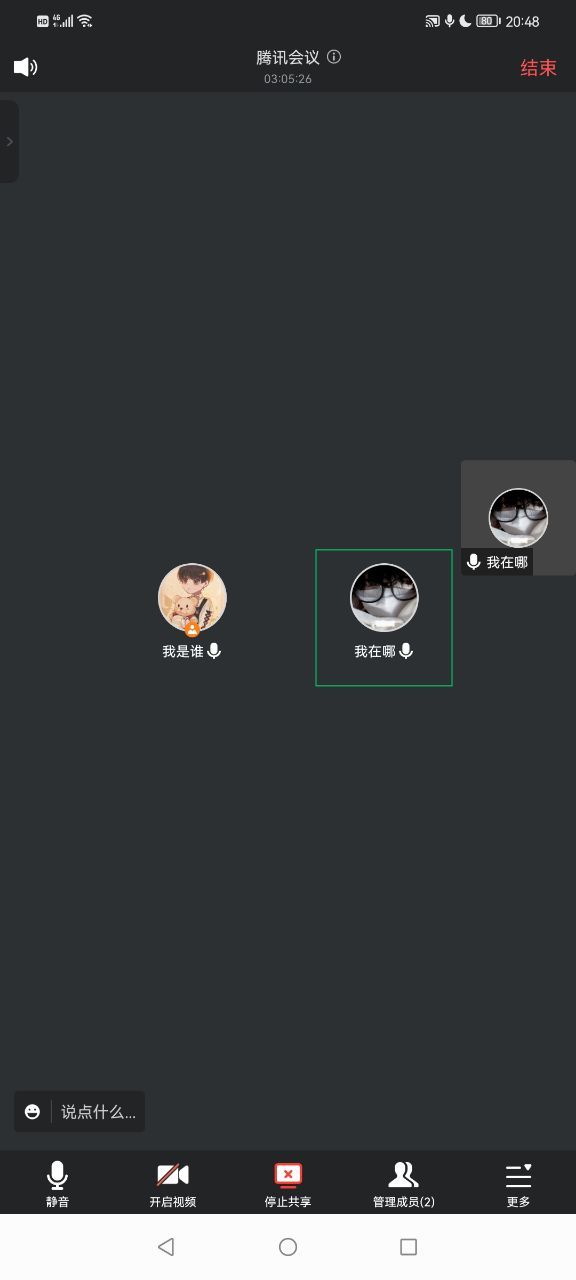Select the 我是谁 participant avatar
The image size is (576, 1280).
coord(192,598)
